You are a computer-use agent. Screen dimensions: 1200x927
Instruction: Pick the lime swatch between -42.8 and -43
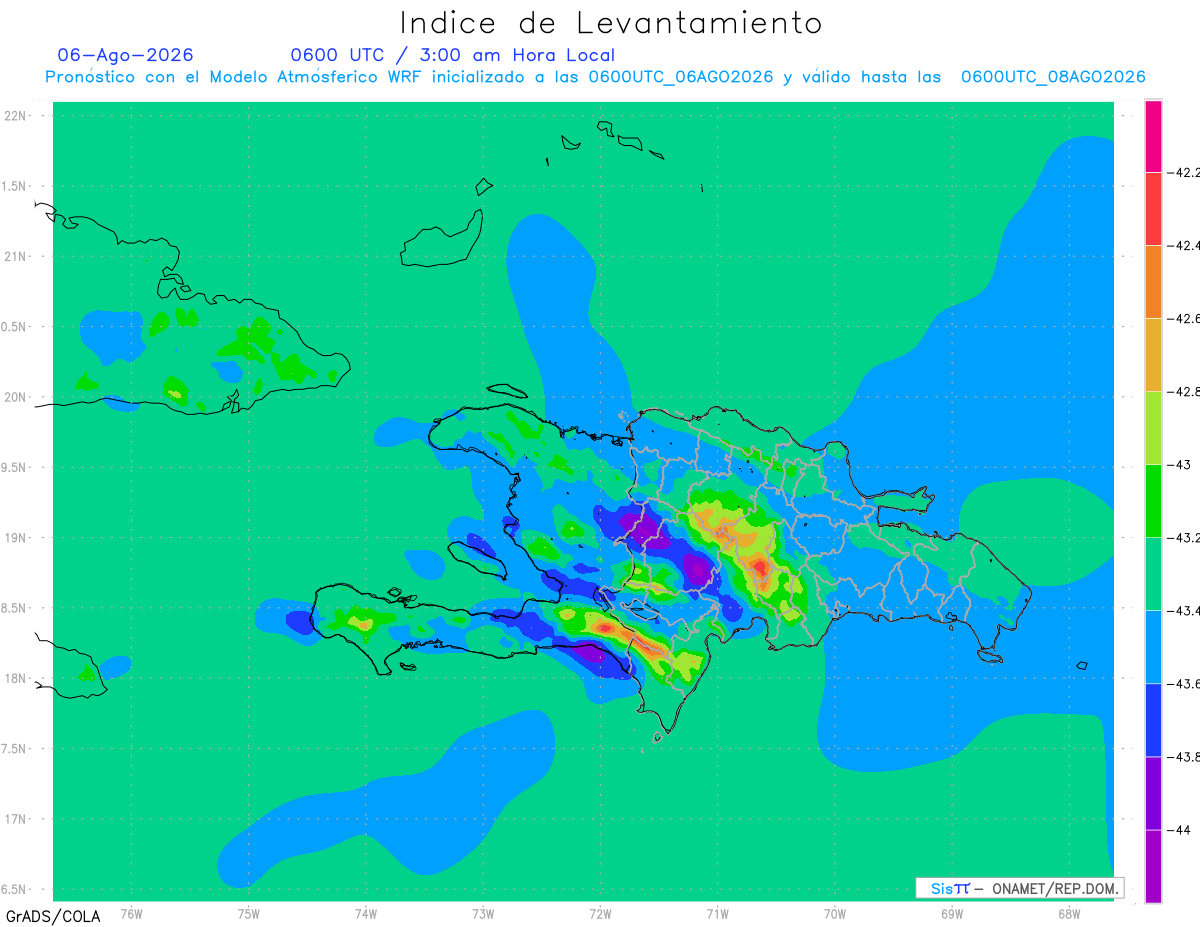click(x=1153, y=428)
